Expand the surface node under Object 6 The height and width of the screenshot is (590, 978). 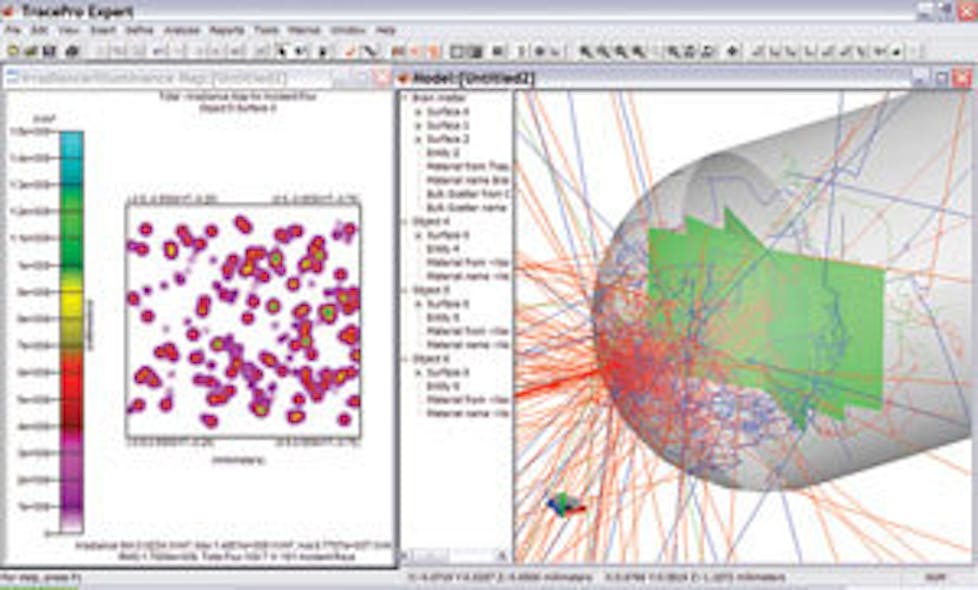(x=419, y=372)
